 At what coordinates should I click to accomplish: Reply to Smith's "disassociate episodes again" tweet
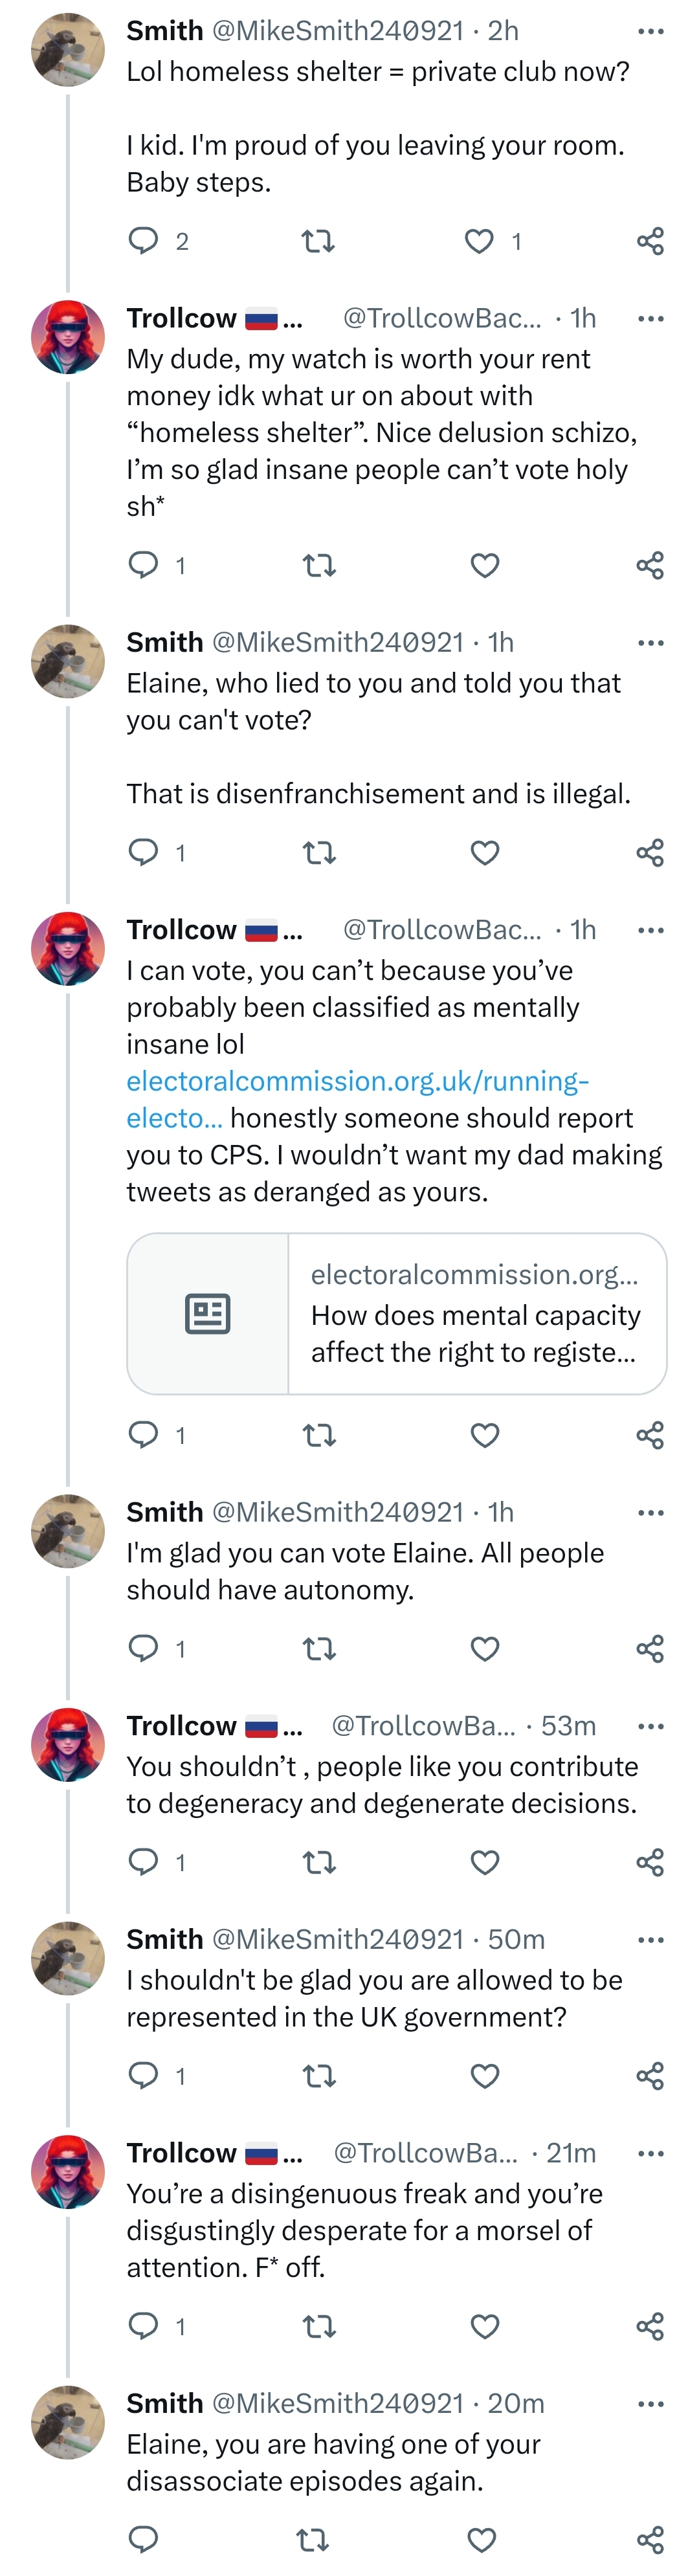tap(144, 2538)
